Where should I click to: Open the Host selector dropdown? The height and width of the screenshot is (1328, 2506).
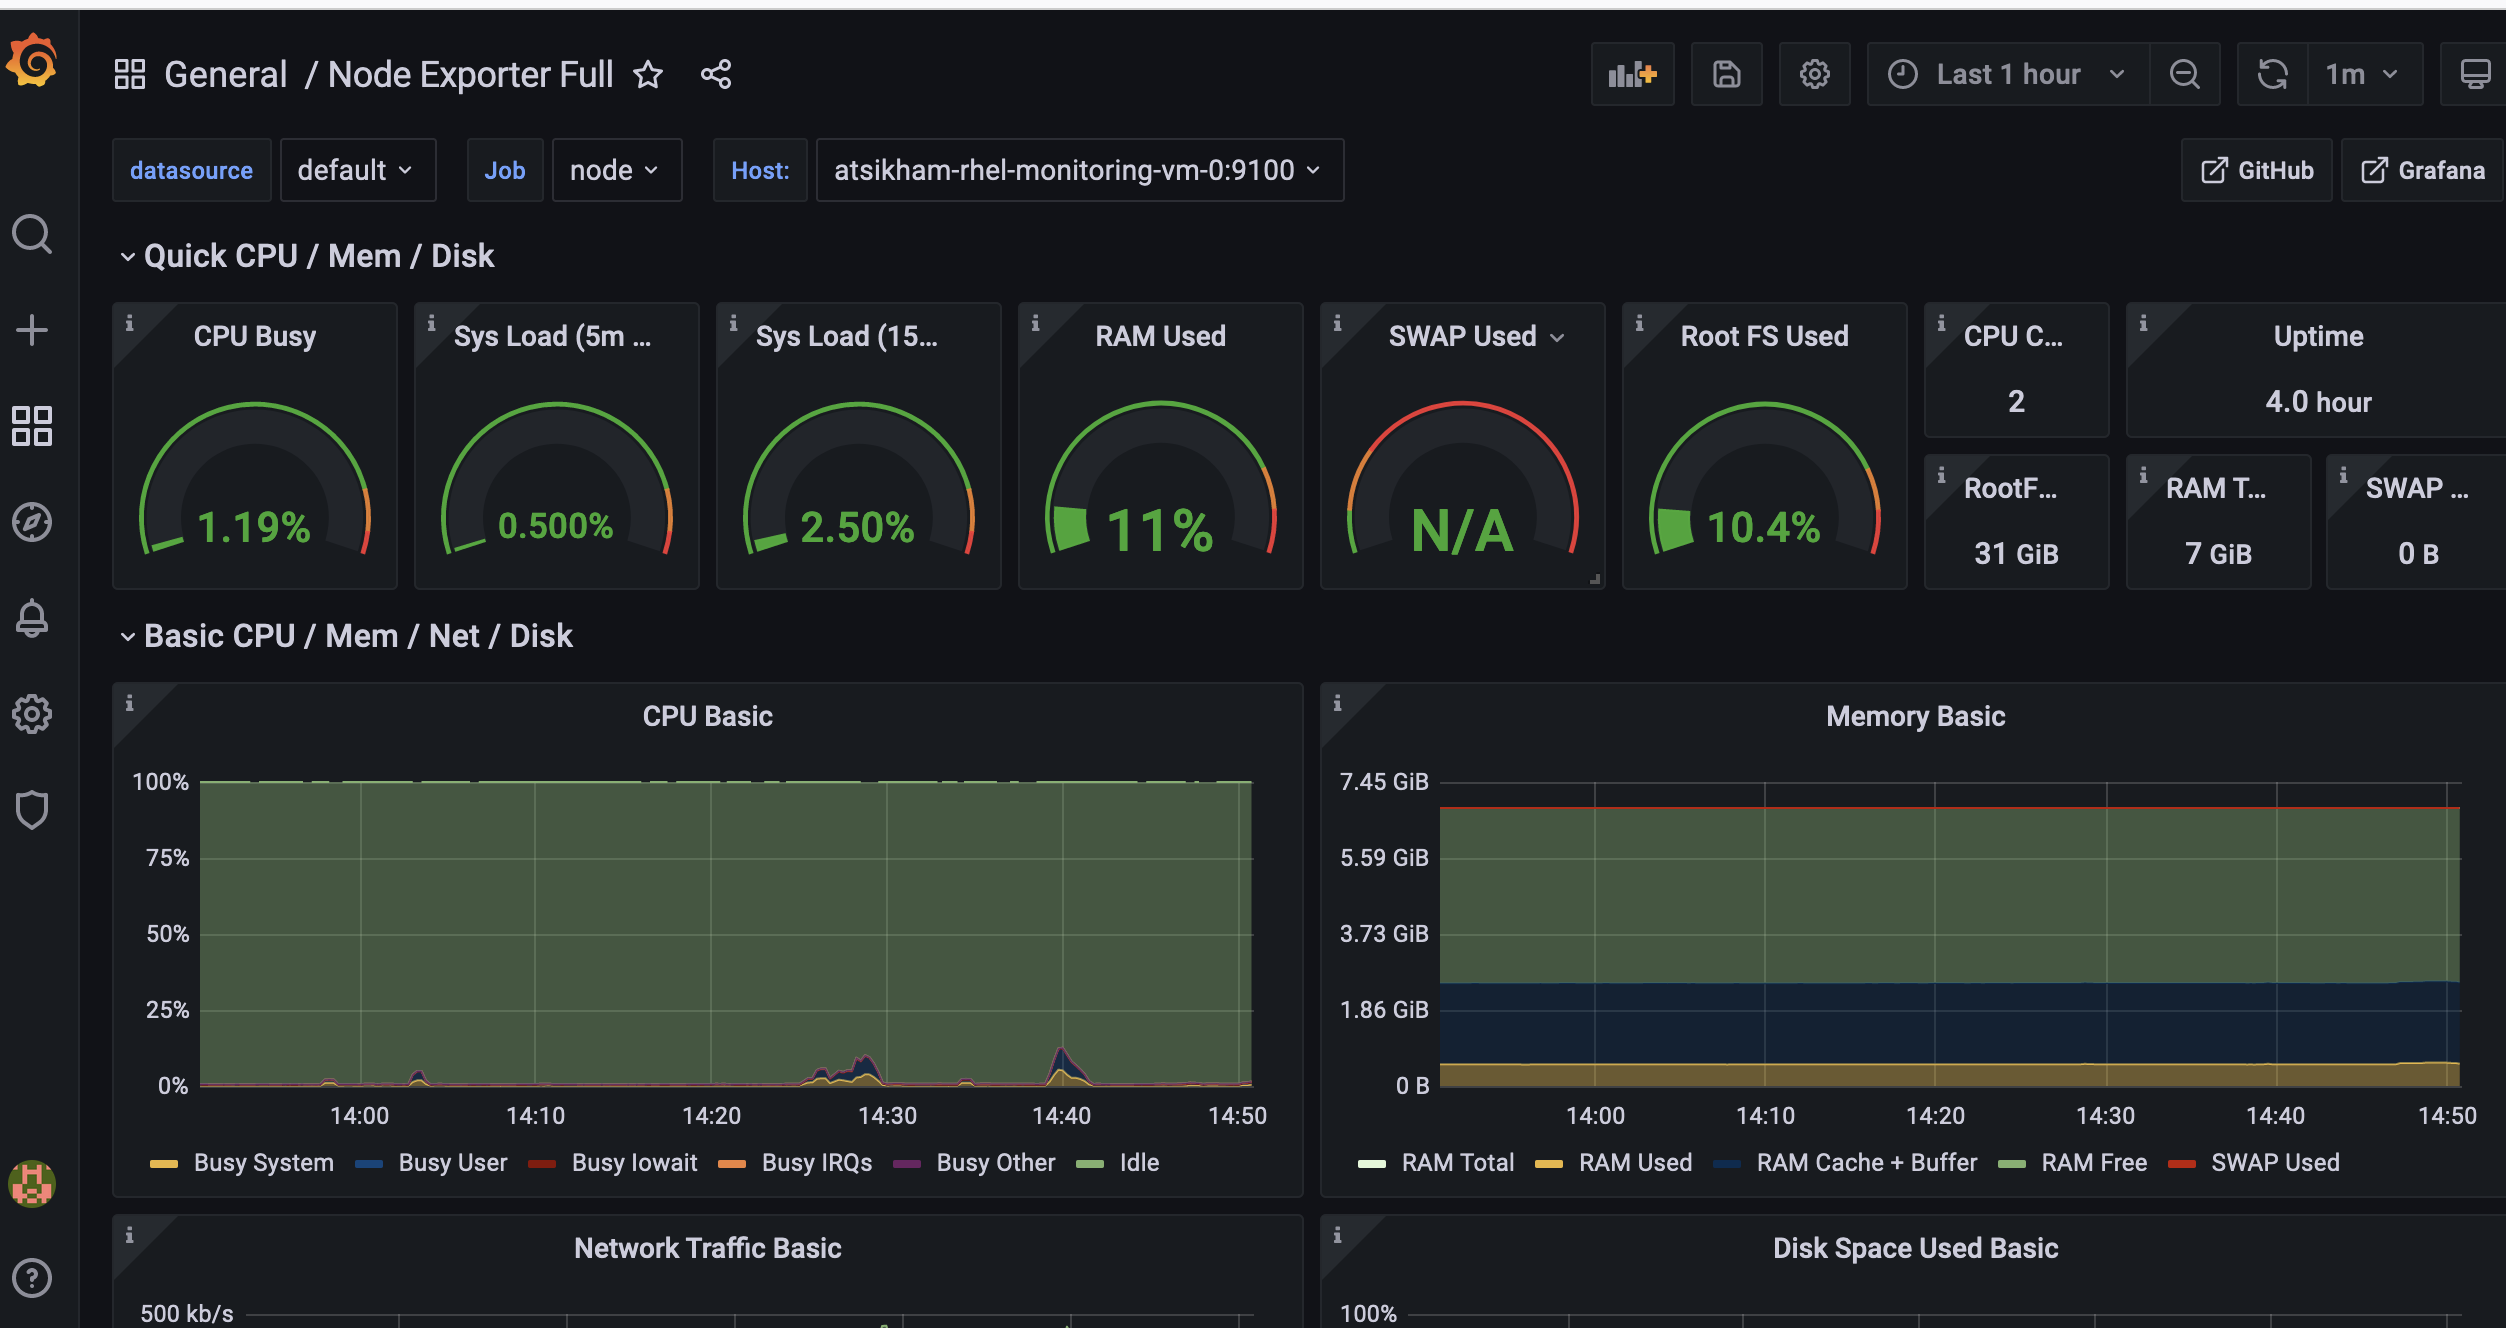point(1078,170)
